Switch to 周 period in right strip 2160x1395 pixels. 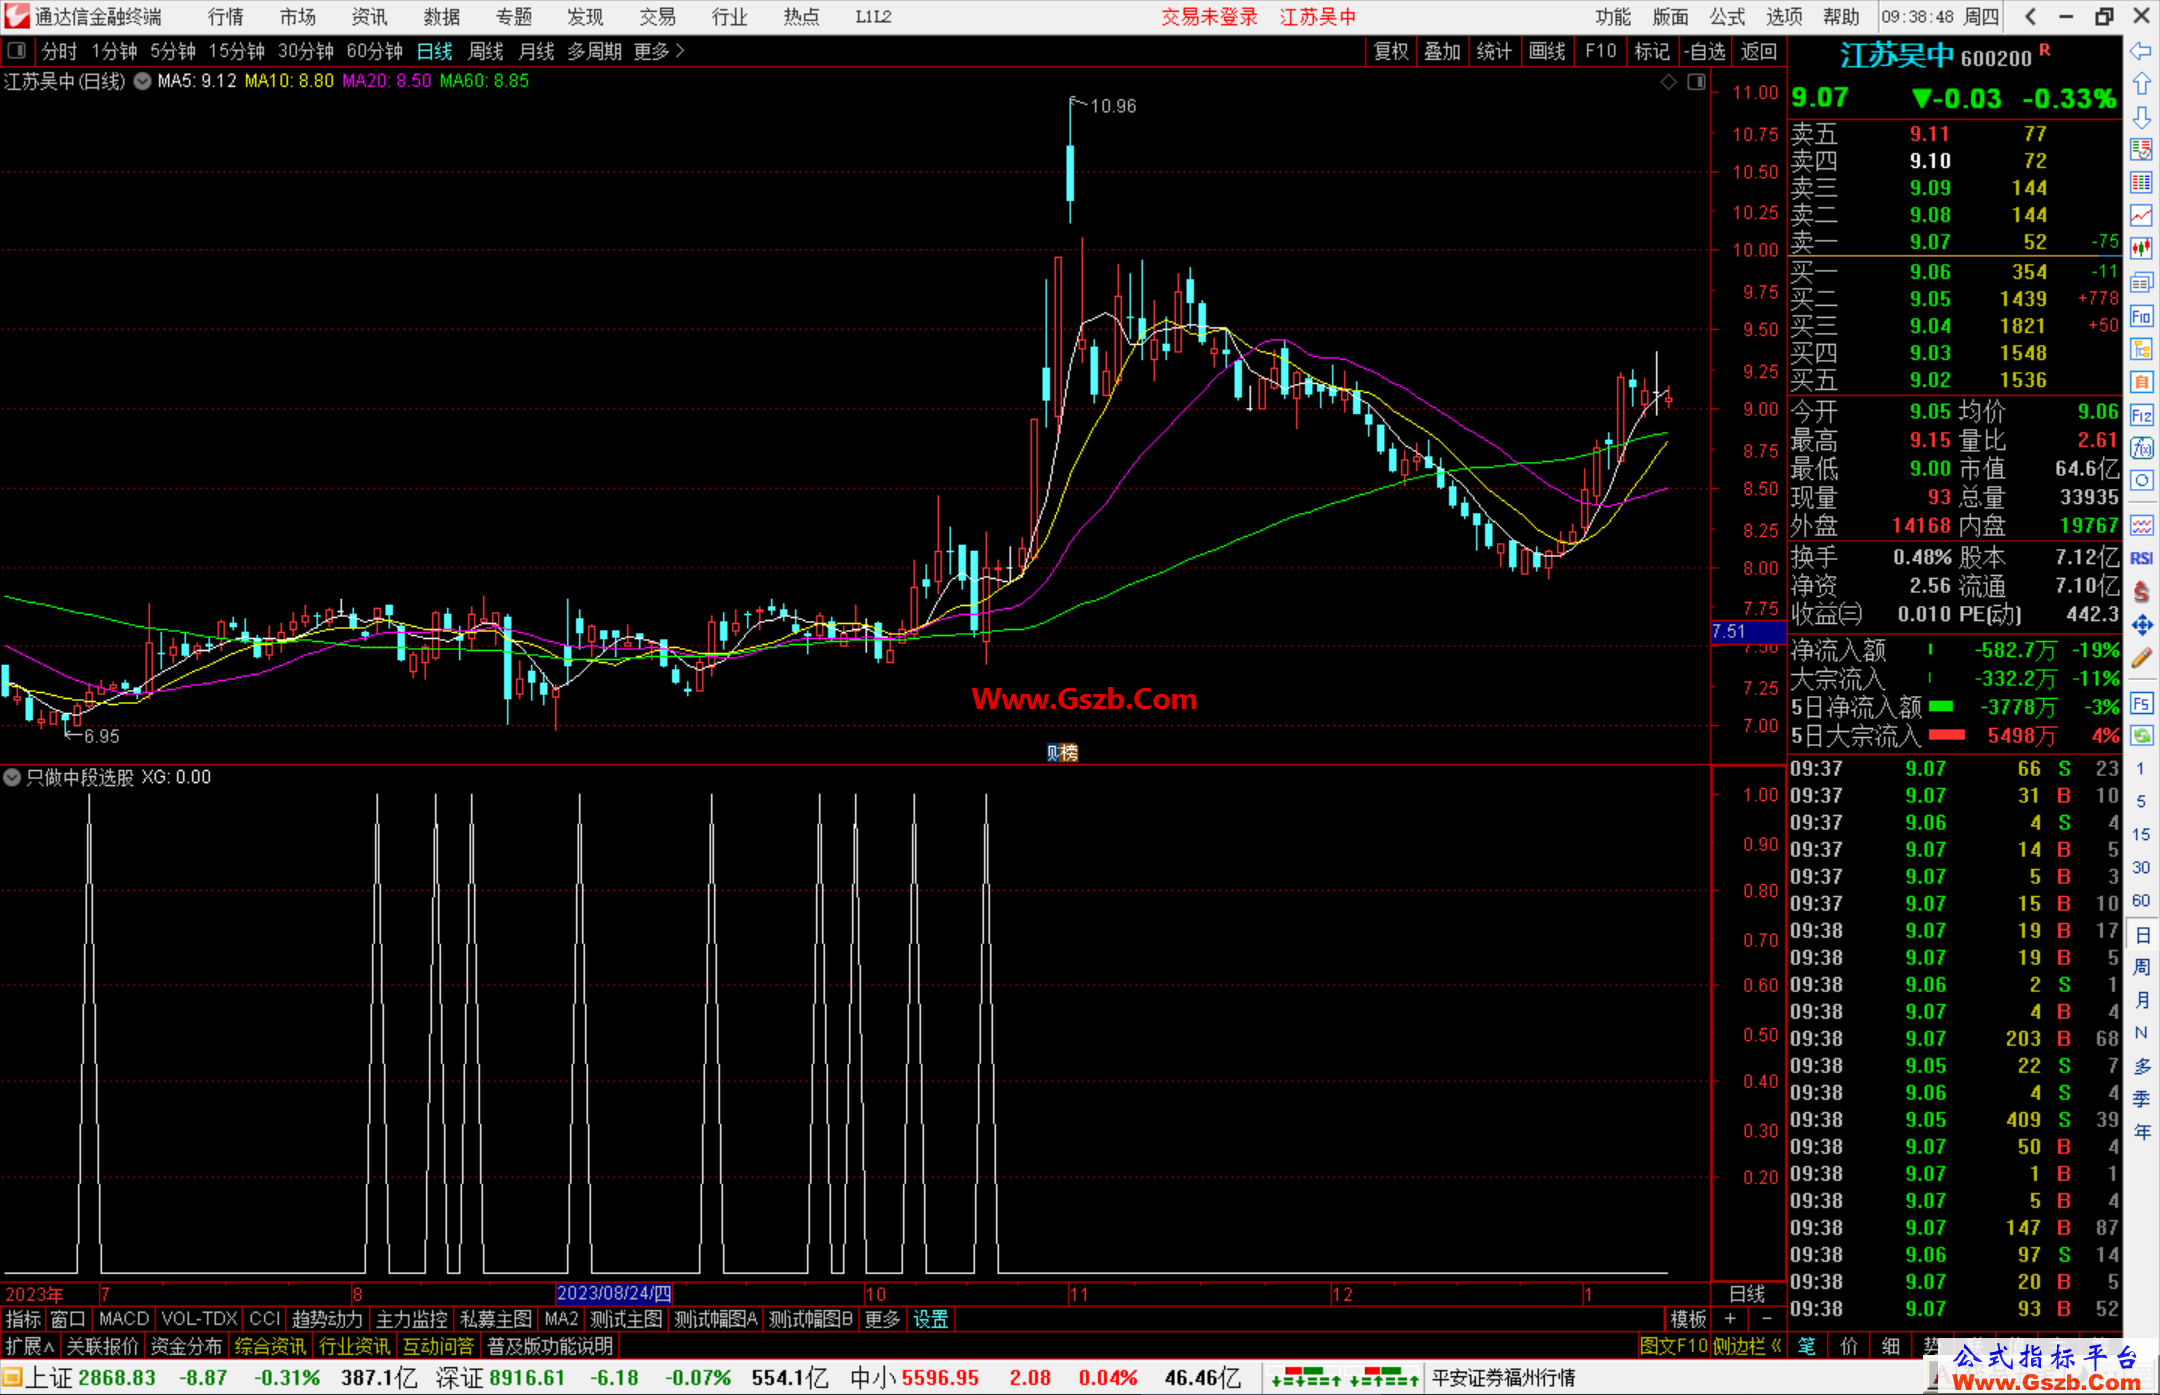point(2141,967)
